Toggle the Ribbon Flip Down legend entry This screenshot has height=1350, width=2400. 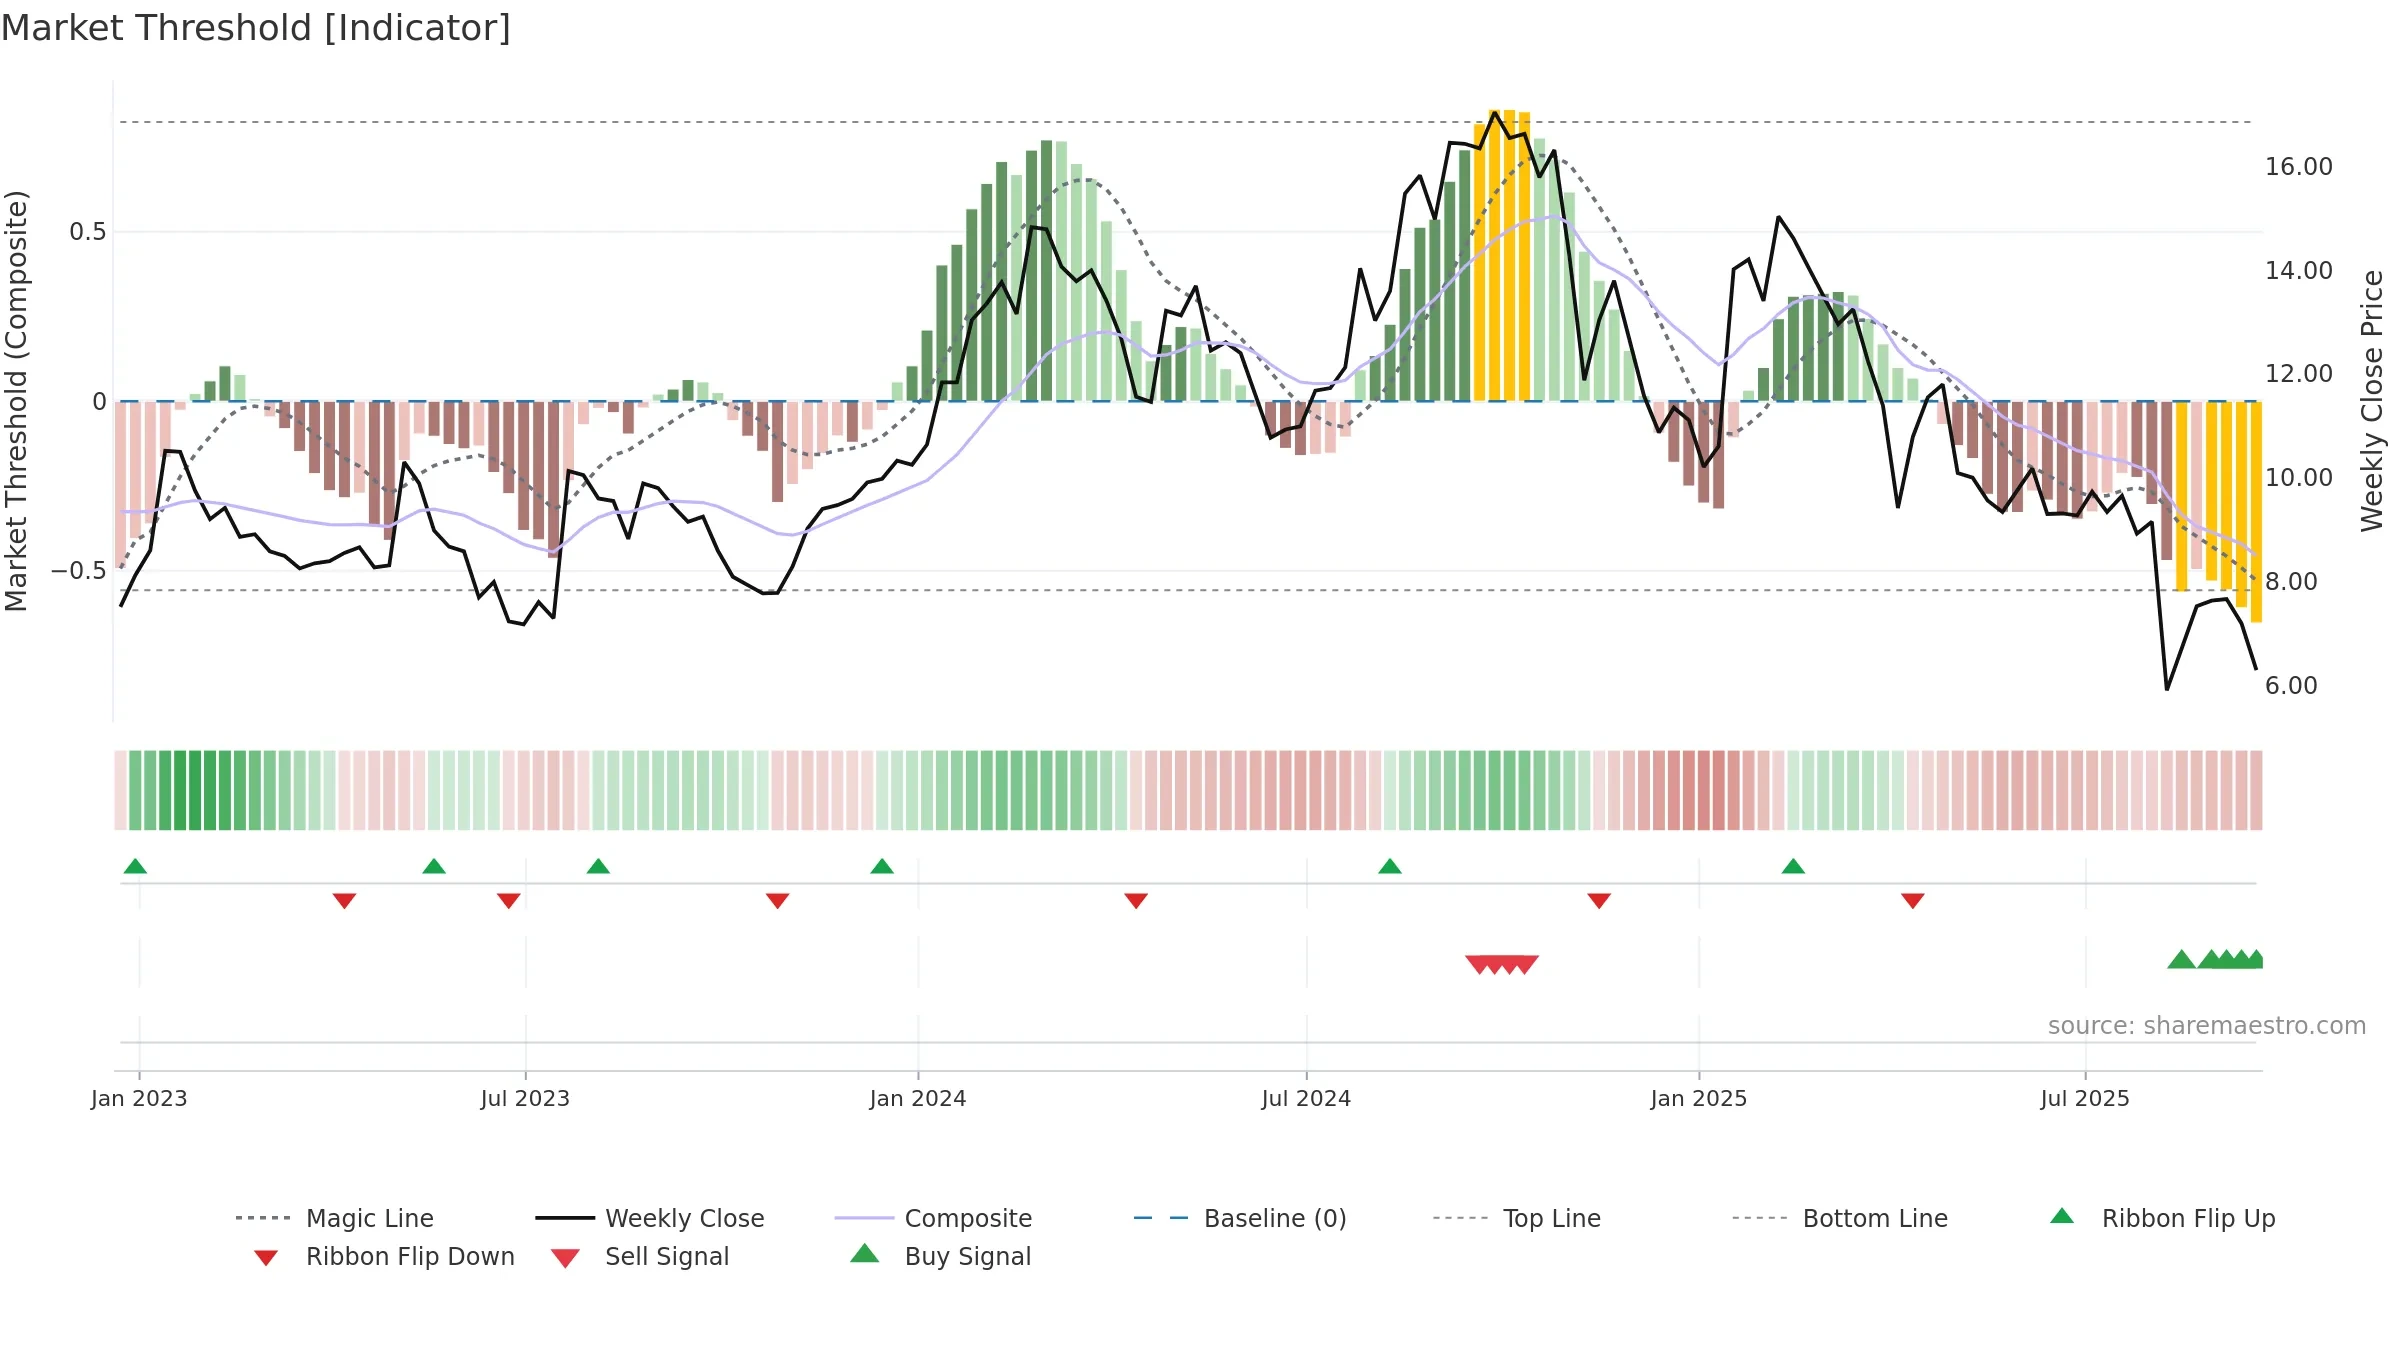[383, 1256]
